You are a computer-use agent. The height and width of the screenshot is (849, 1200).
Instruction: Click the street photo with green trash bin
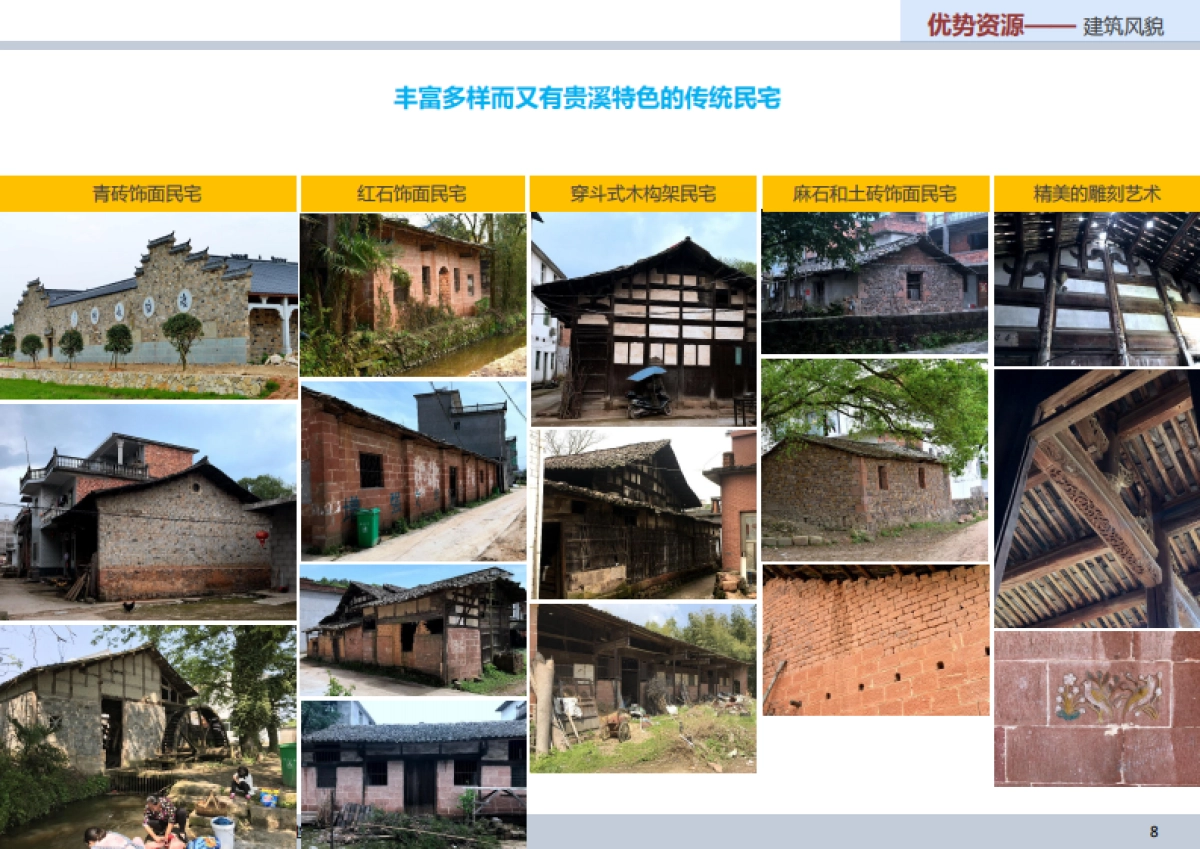pos(412,470)
